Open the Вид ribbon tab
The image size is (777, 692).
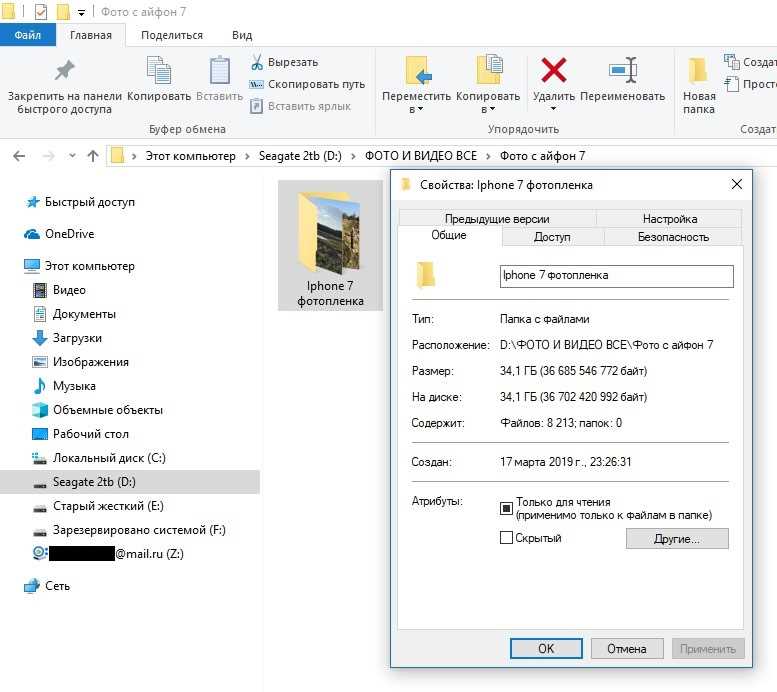tap(242, 35)
